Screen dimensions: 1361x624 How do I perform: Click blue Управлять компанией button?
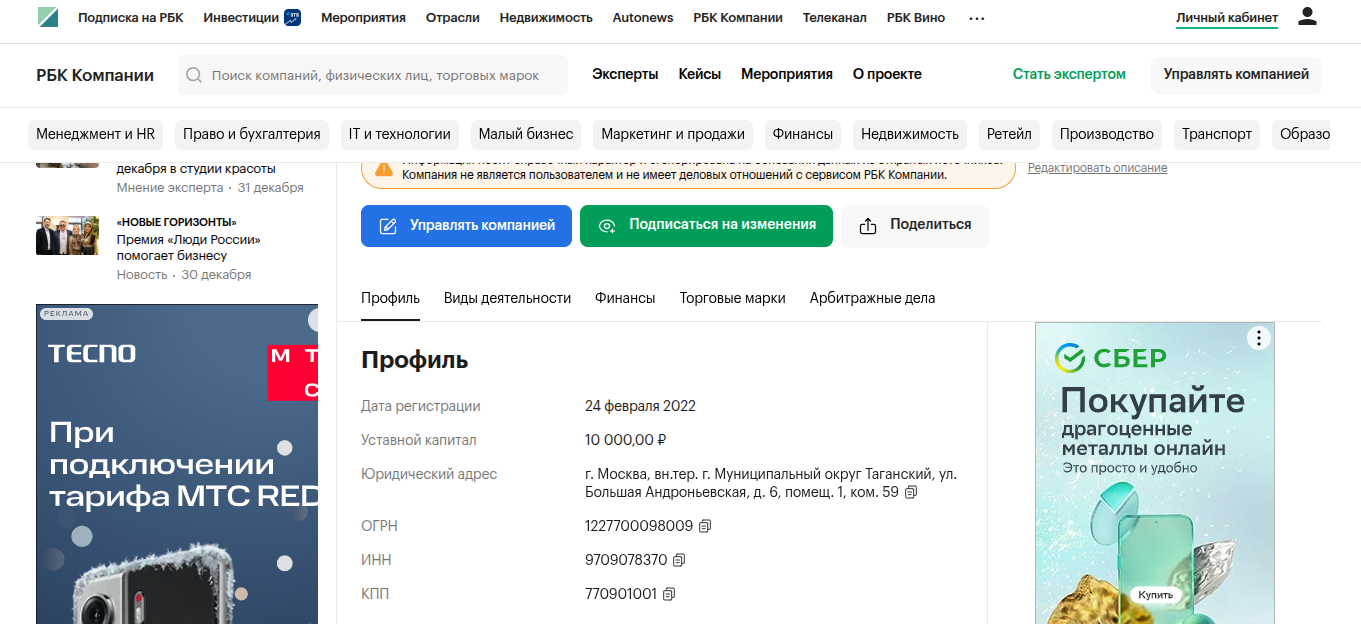click(466, 226)
